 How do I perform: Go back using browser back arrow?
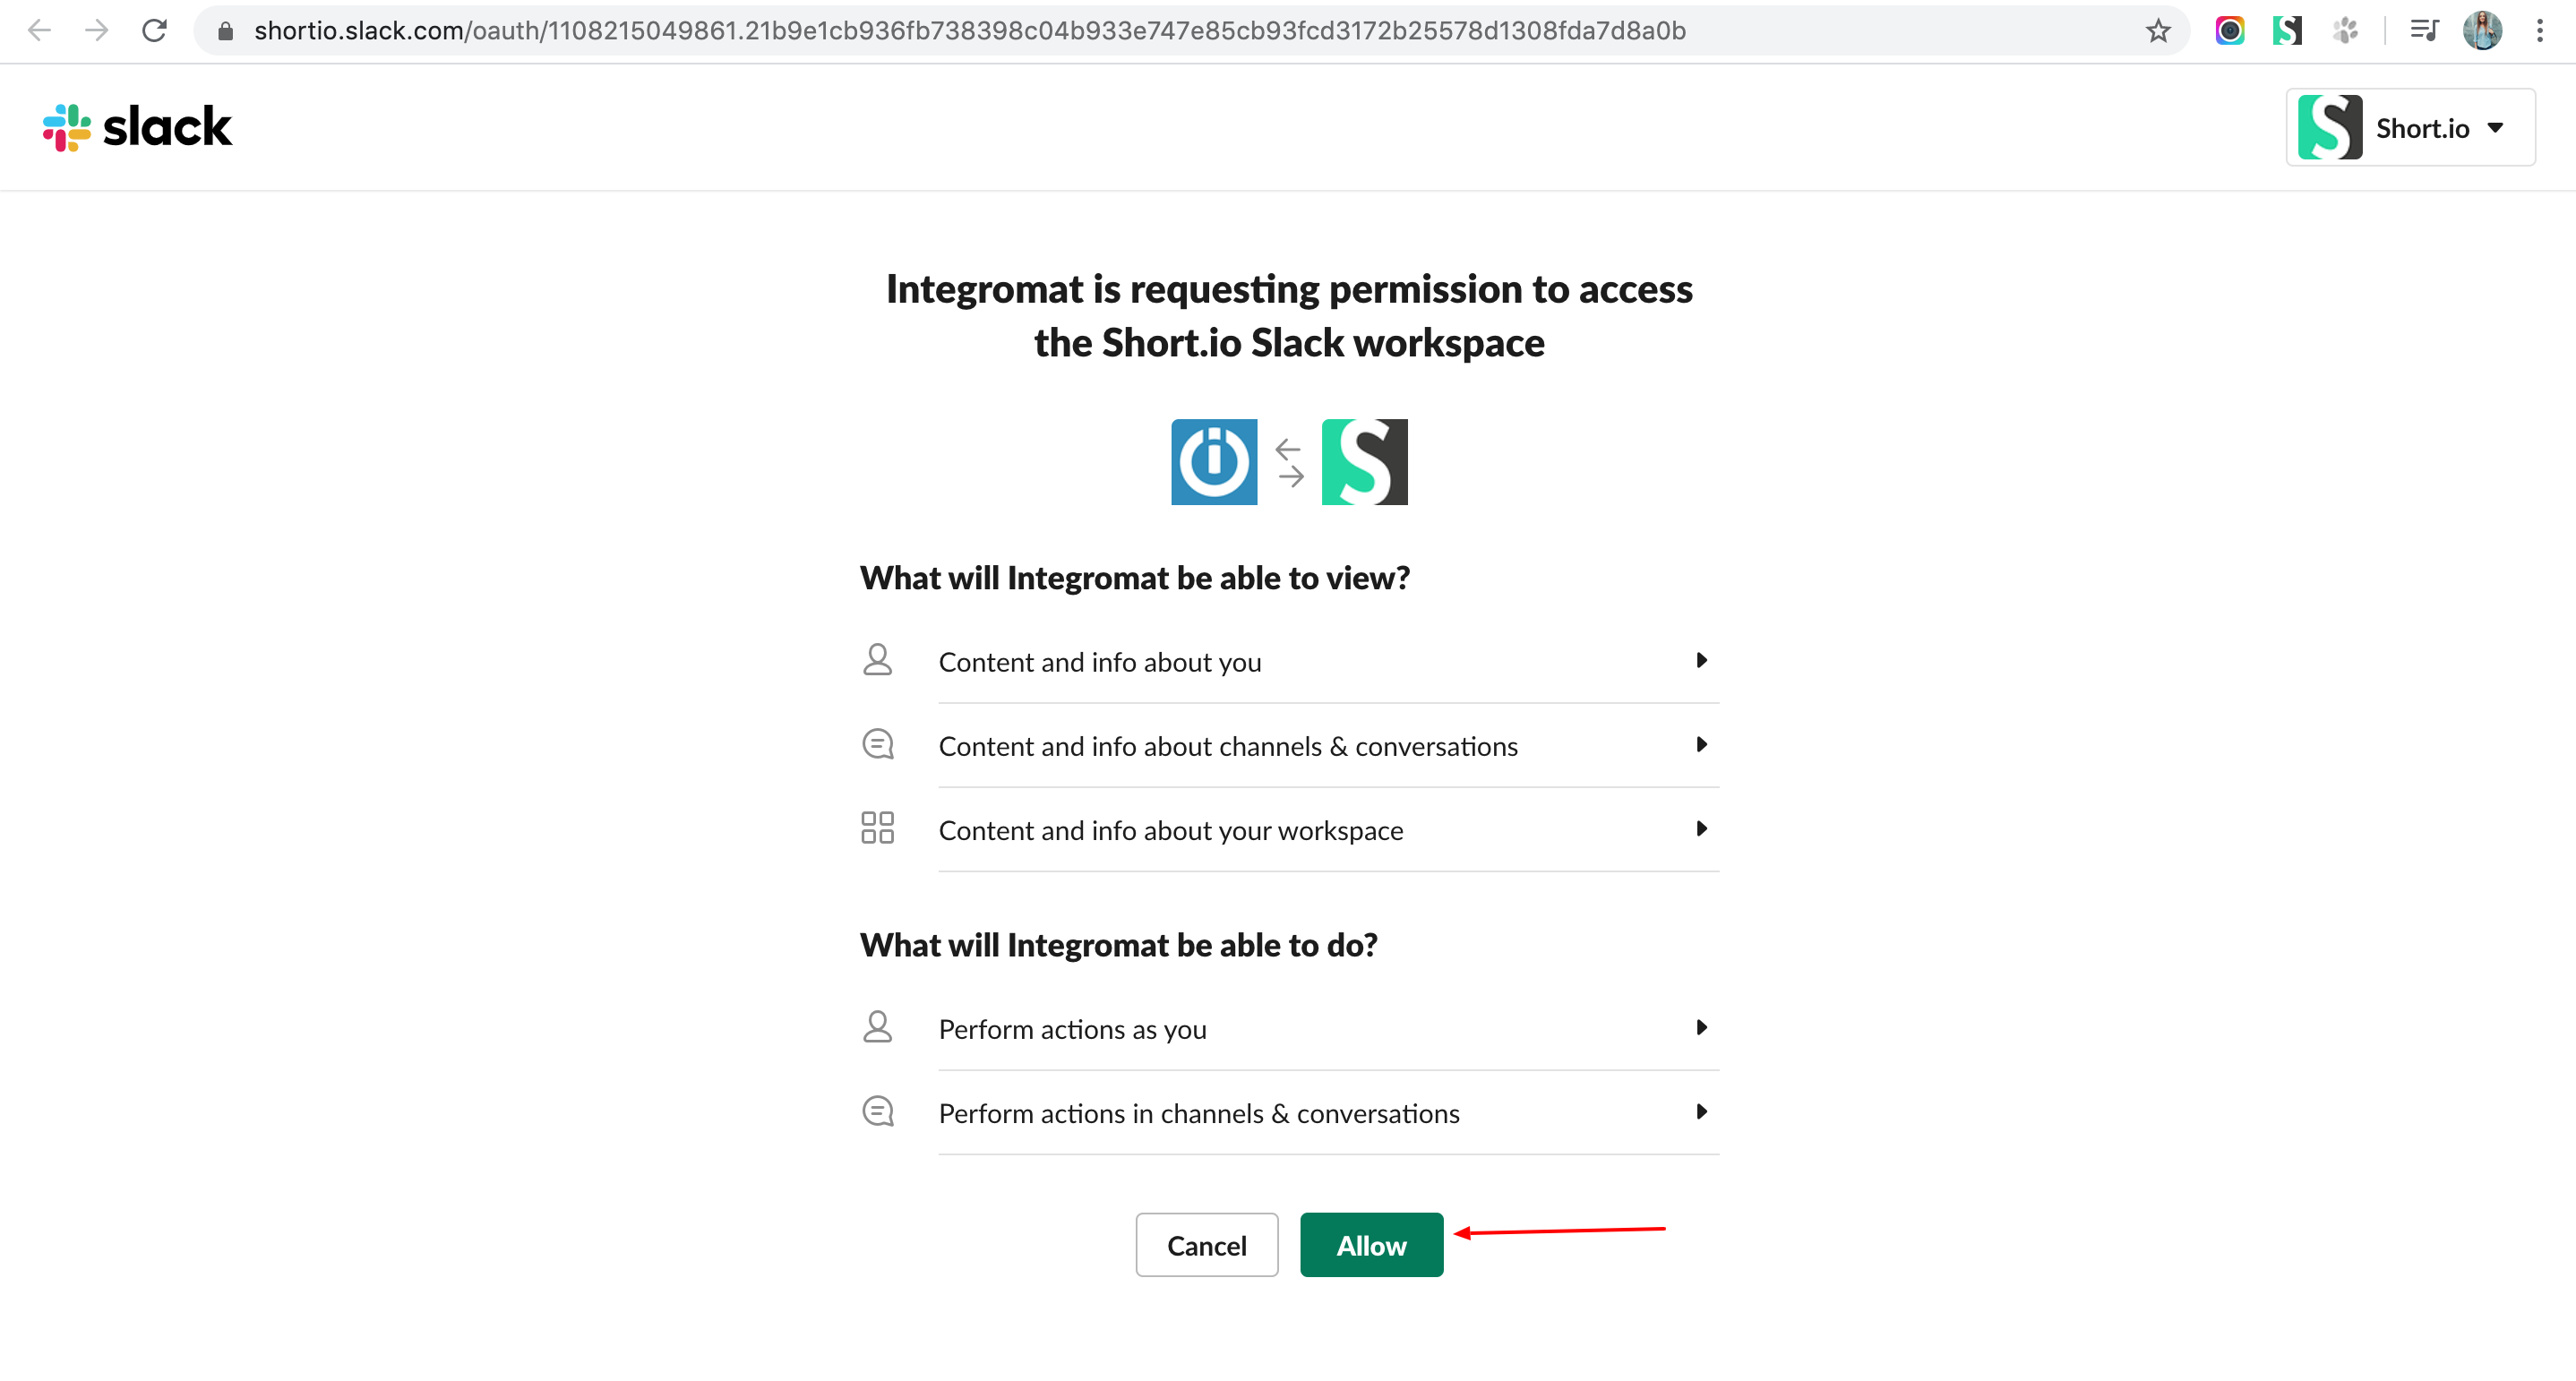[40, 31]
